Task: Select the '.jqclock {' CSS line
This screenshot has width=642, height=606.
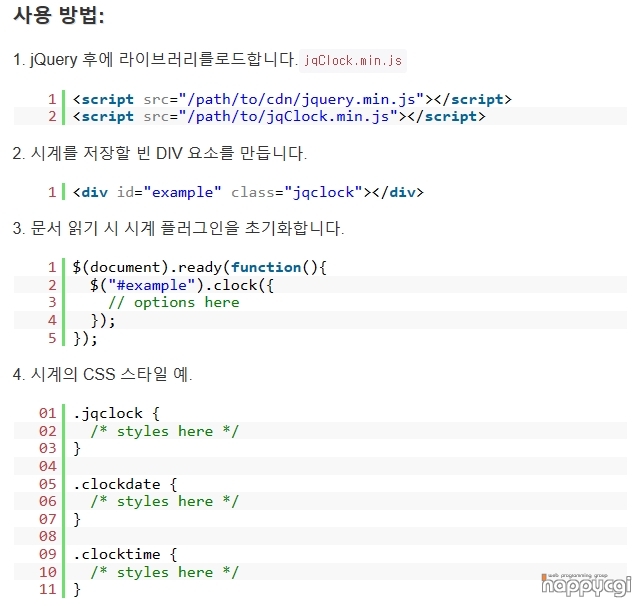Action: tap(116, 414)
